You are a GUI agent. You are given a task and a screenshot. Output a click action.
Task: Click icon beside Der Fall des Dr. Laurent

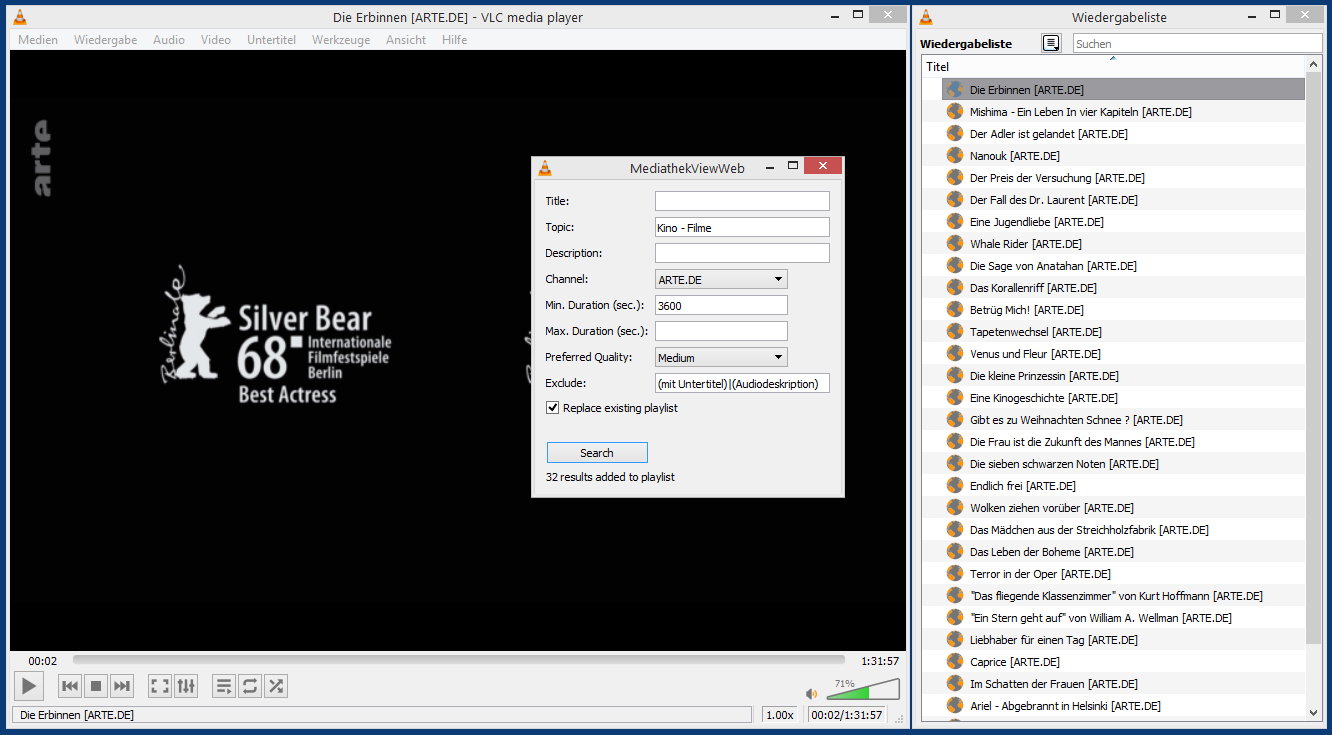(955, 199)
